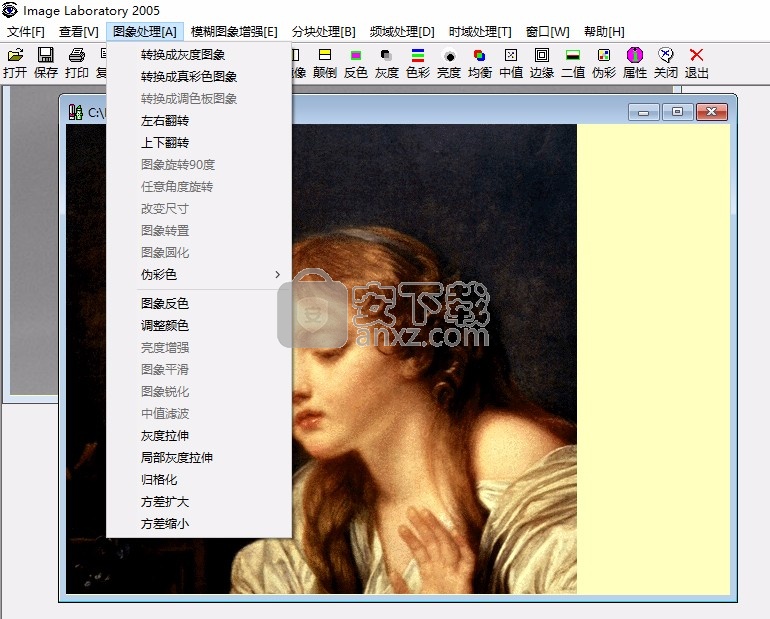Click the 退出 (exit) red X icon

coord(696,55)
